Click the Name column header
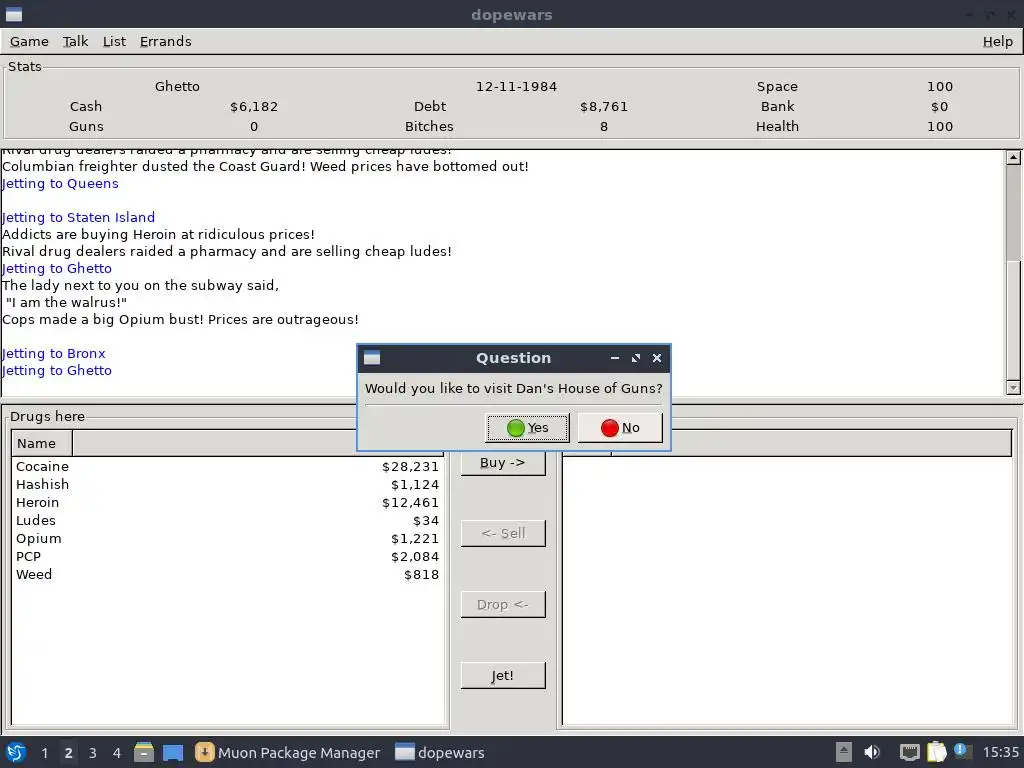This screenshot has width=1024, height=768. point(42,443)
